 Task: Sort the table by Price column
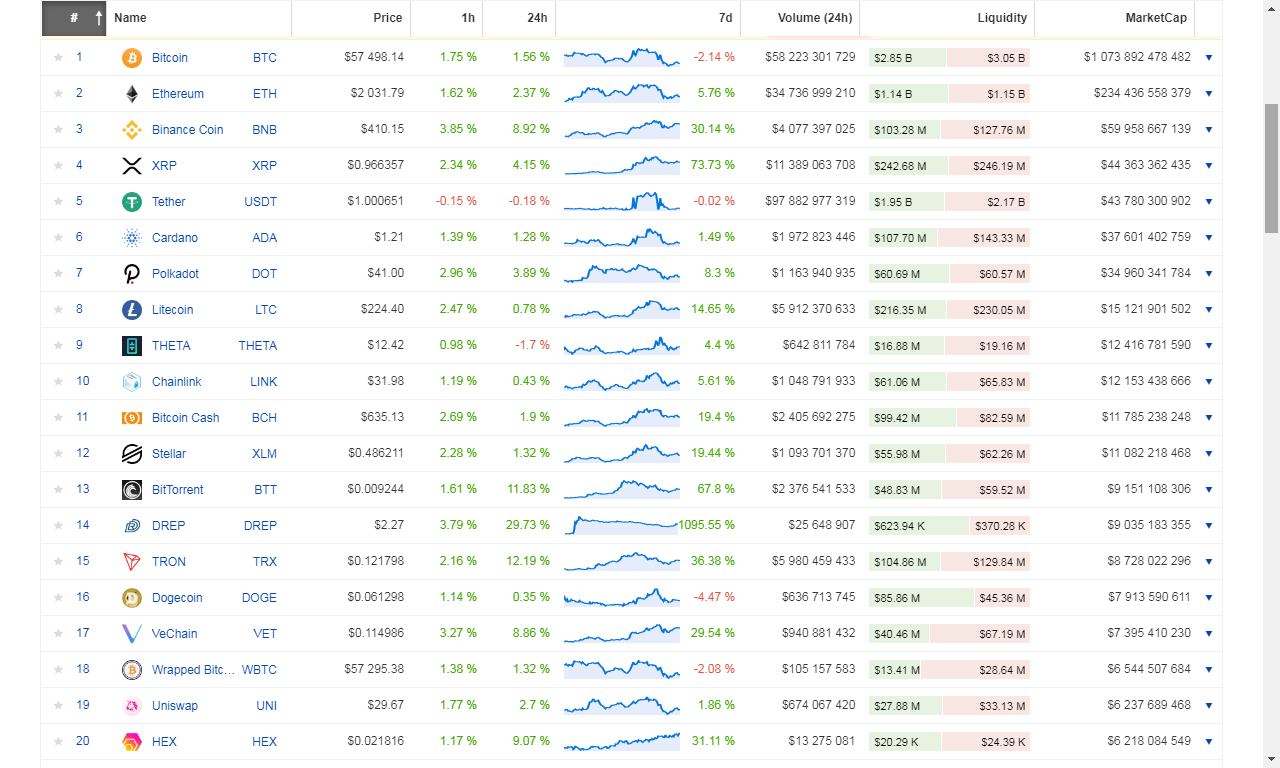coord(351,18)
